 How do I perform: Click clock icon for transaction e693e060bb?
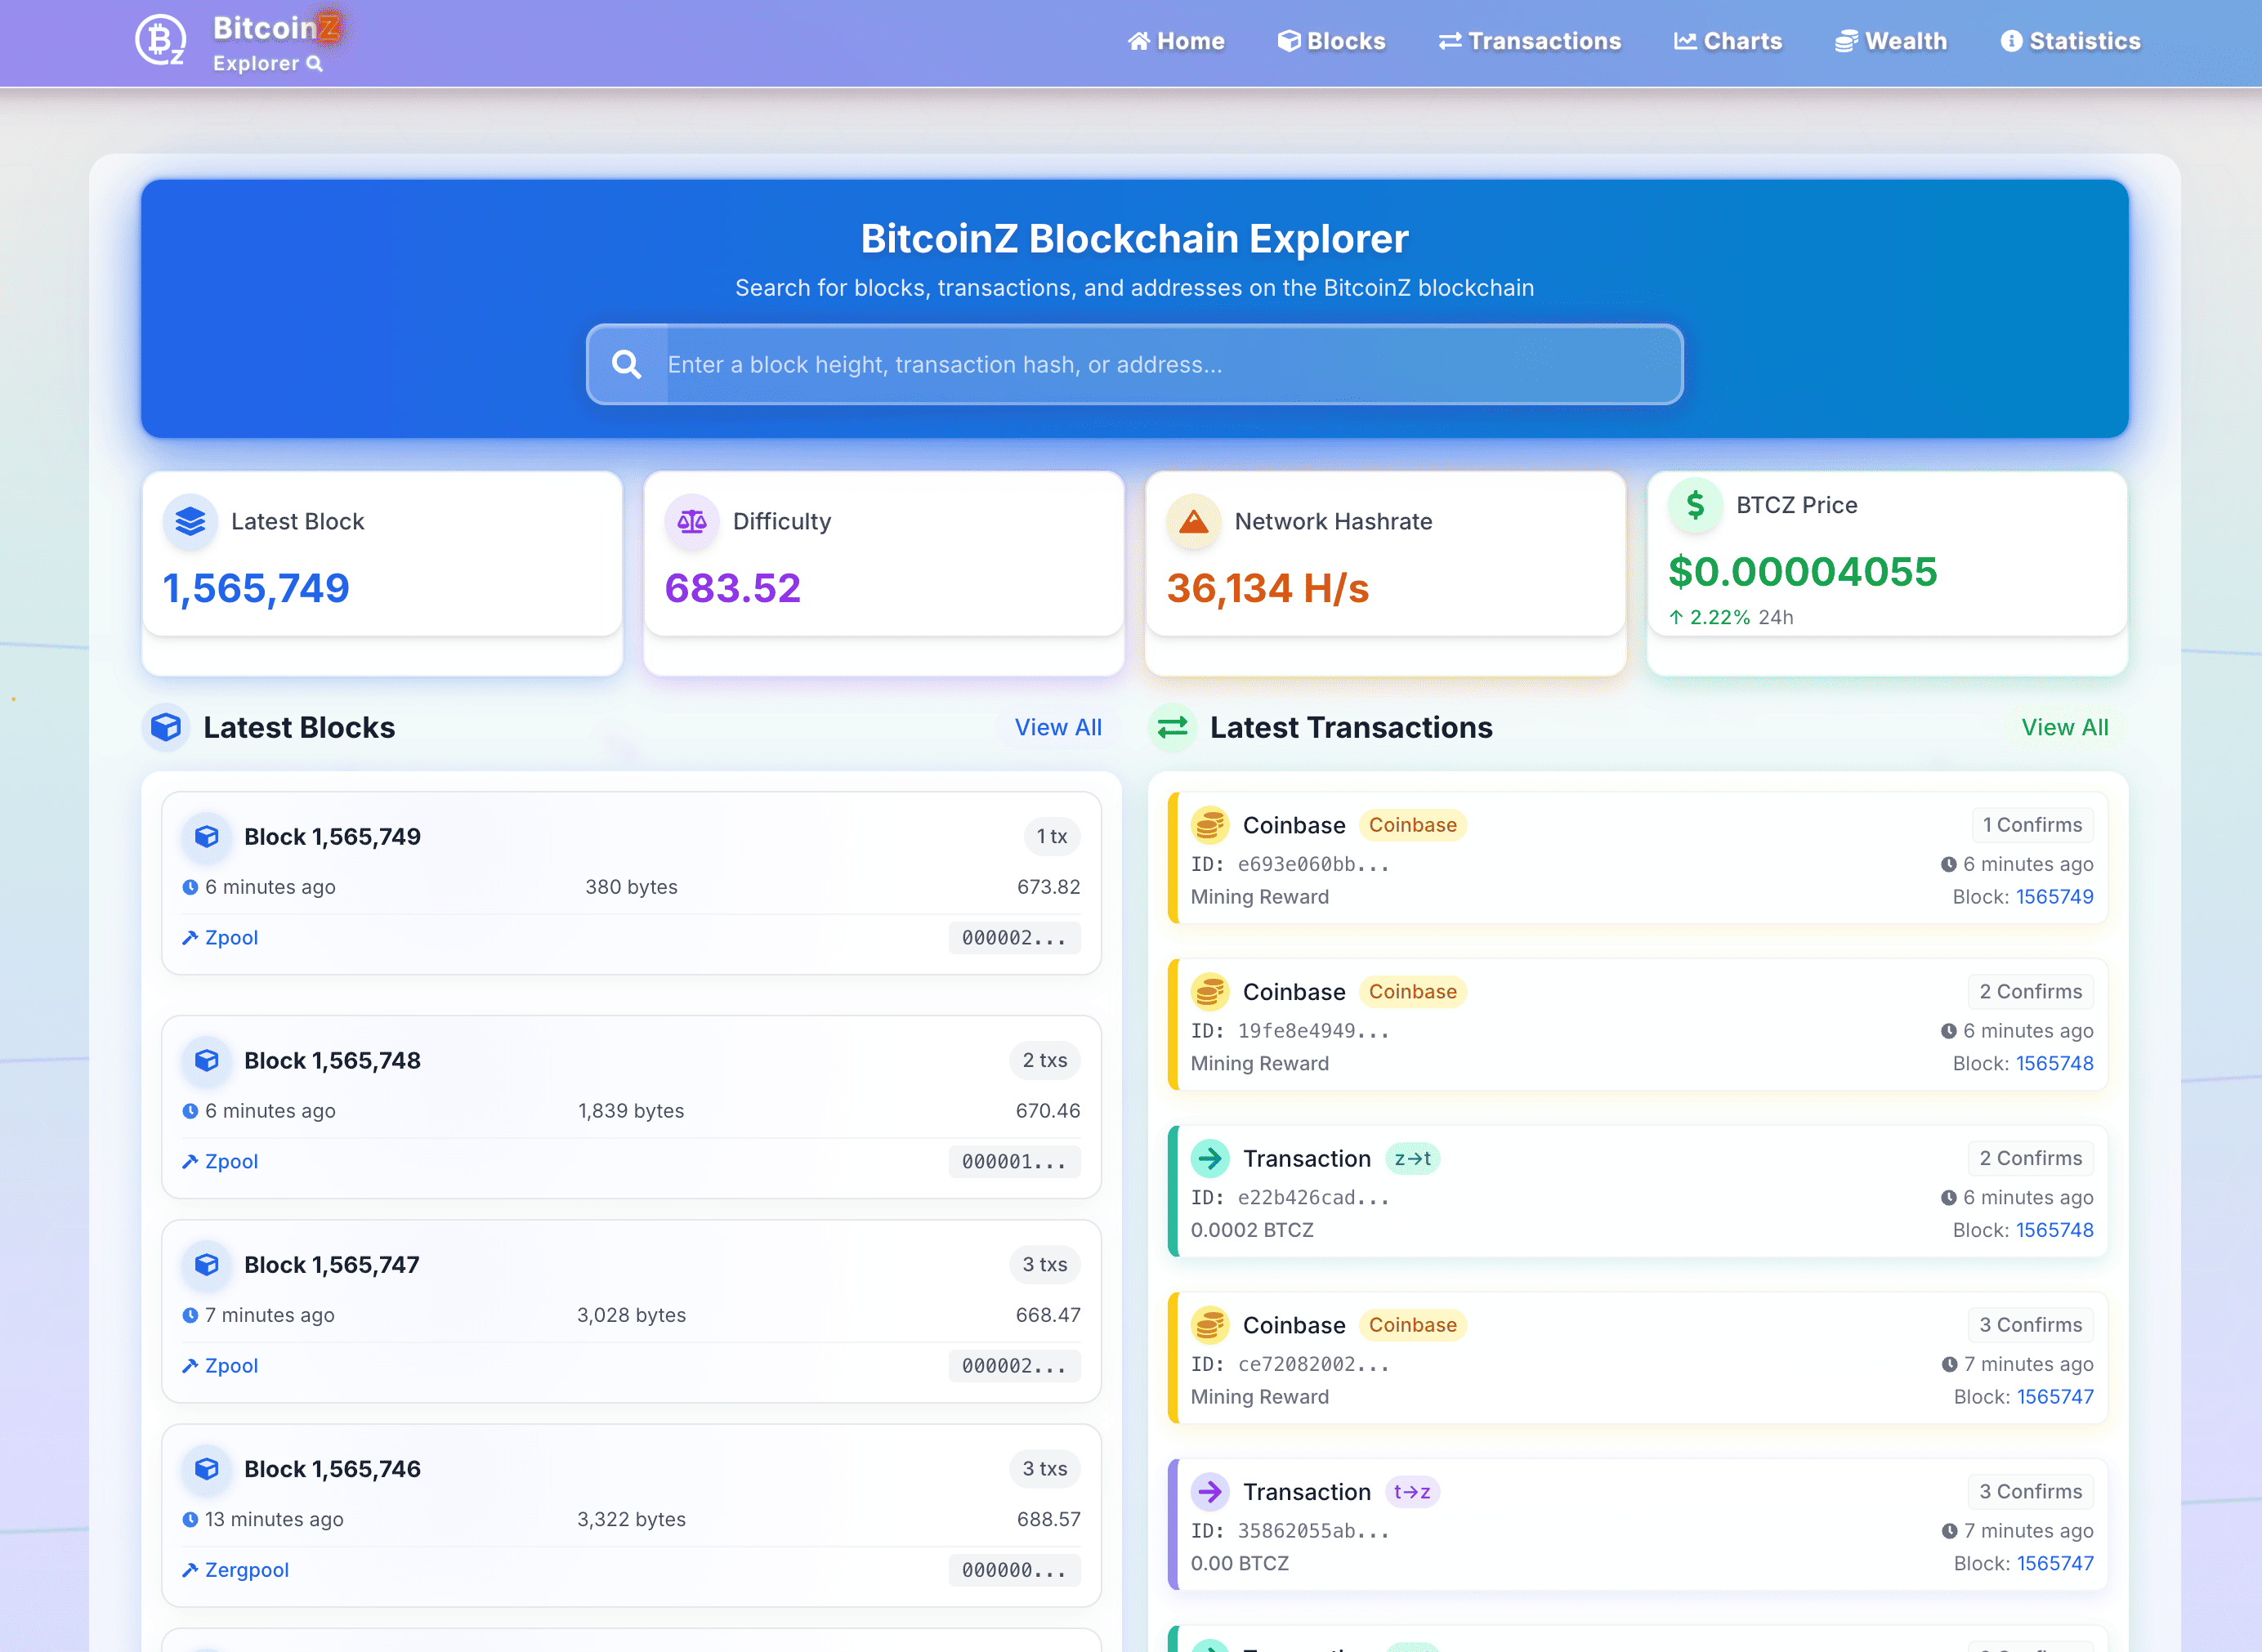1949,864
